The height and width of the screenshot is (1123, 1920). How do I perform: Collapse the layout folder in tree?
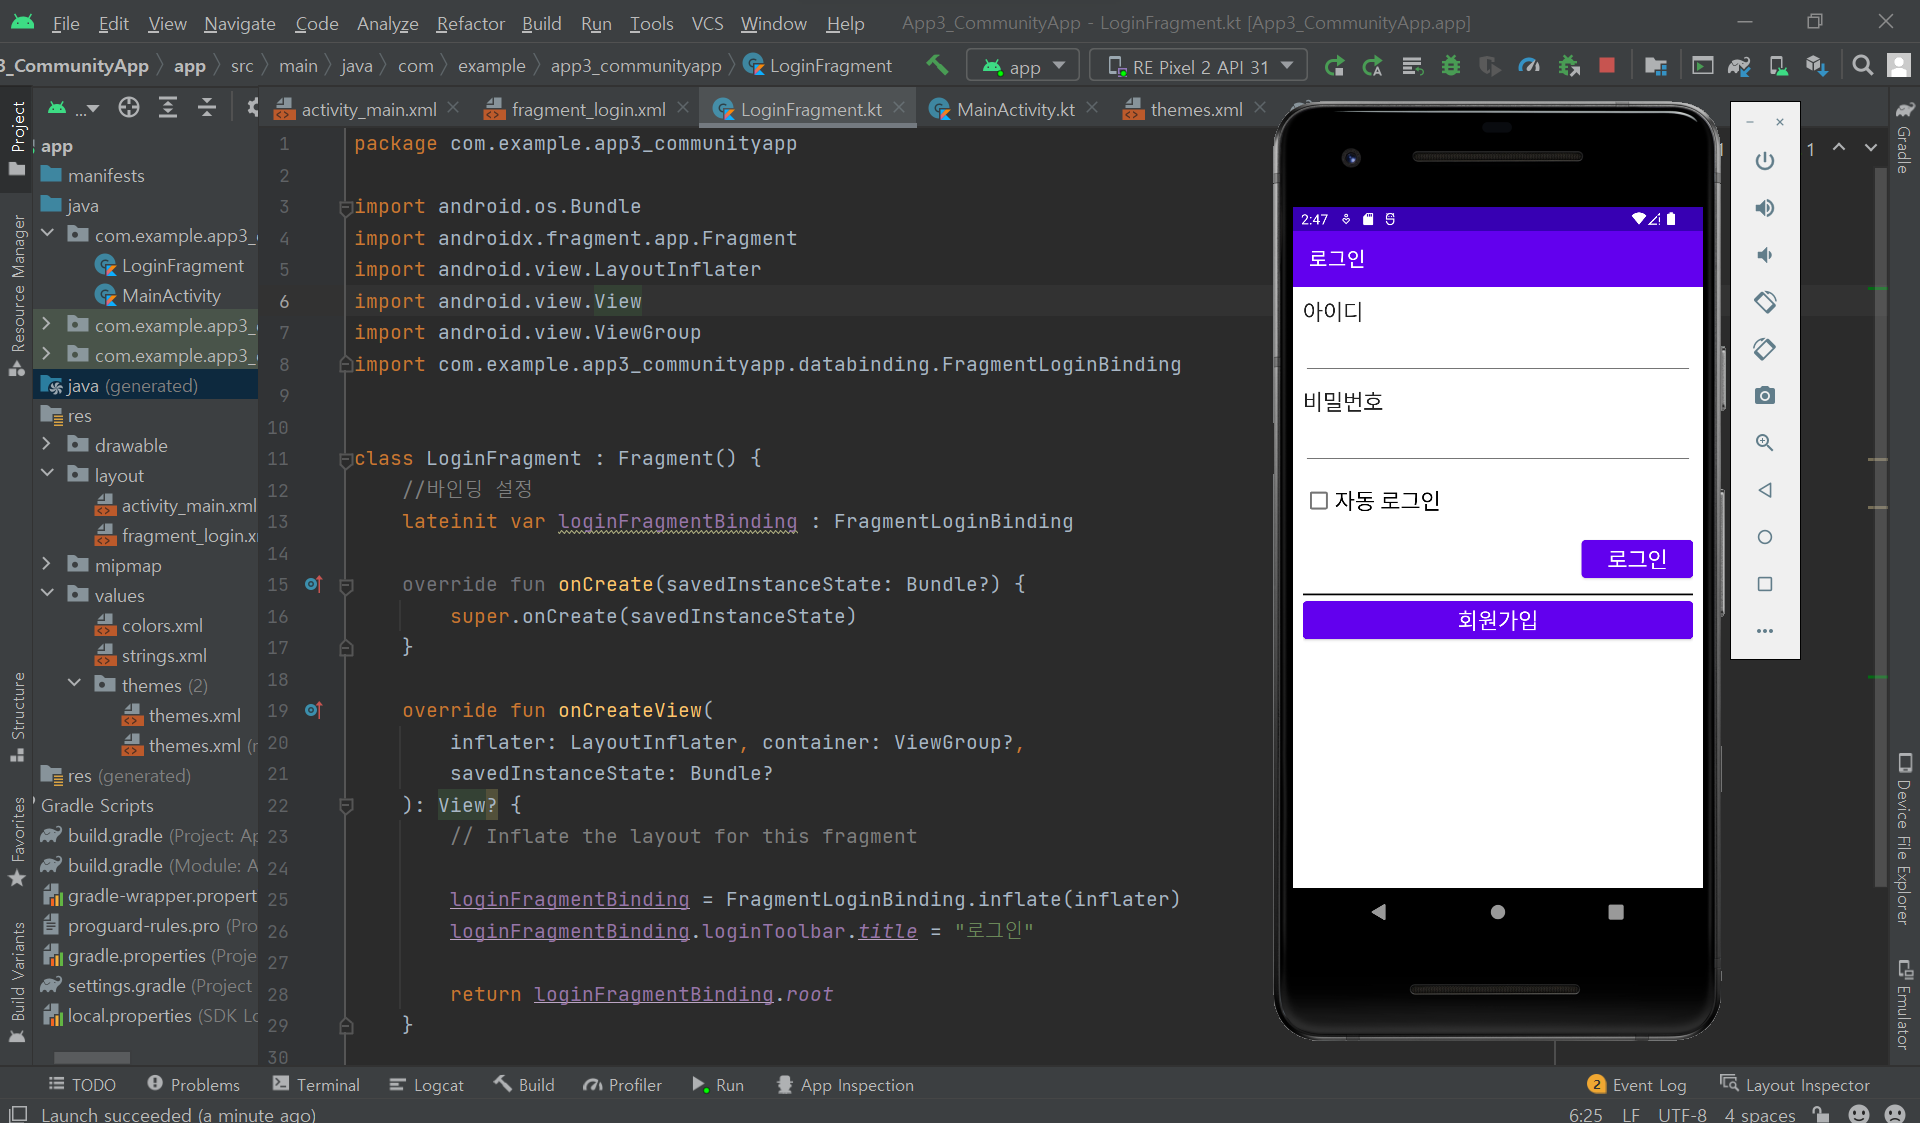(x=47, y=475)
